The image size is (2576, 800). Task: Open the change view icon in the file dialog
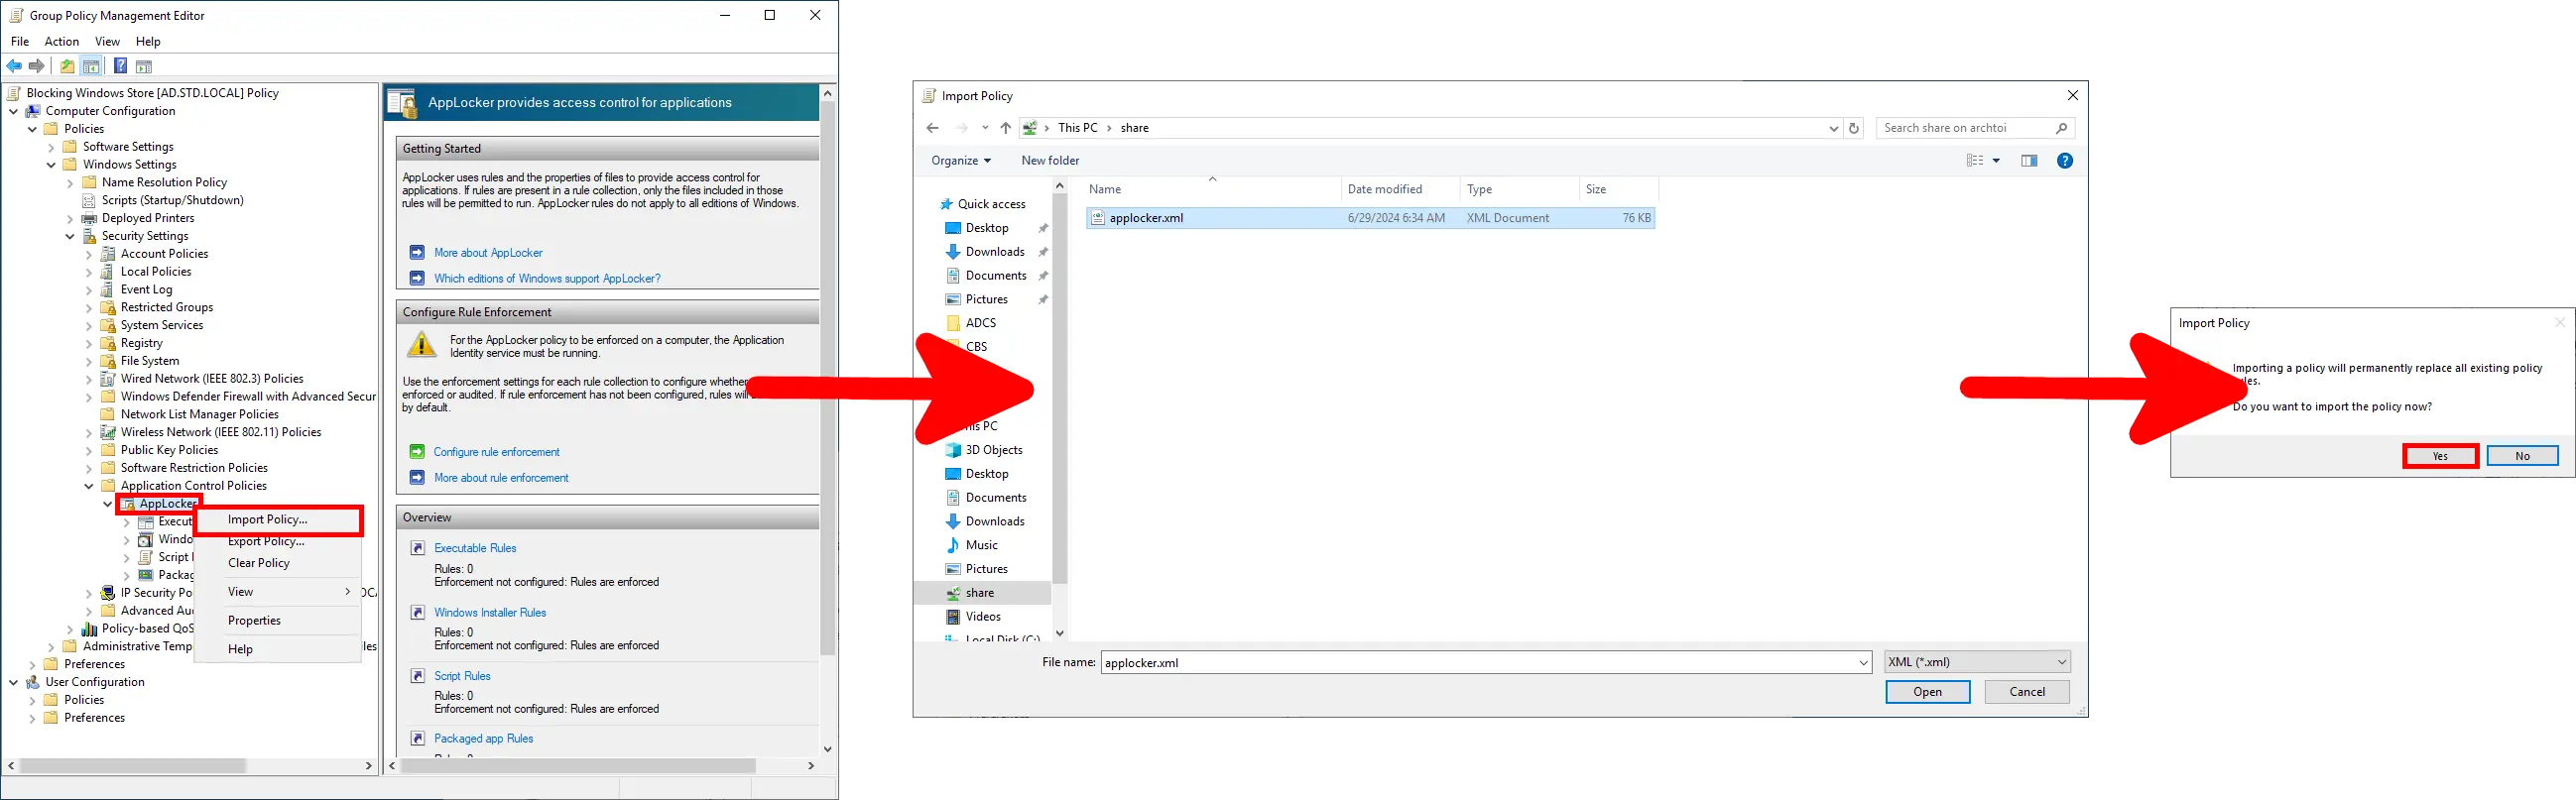(1975, 161)
